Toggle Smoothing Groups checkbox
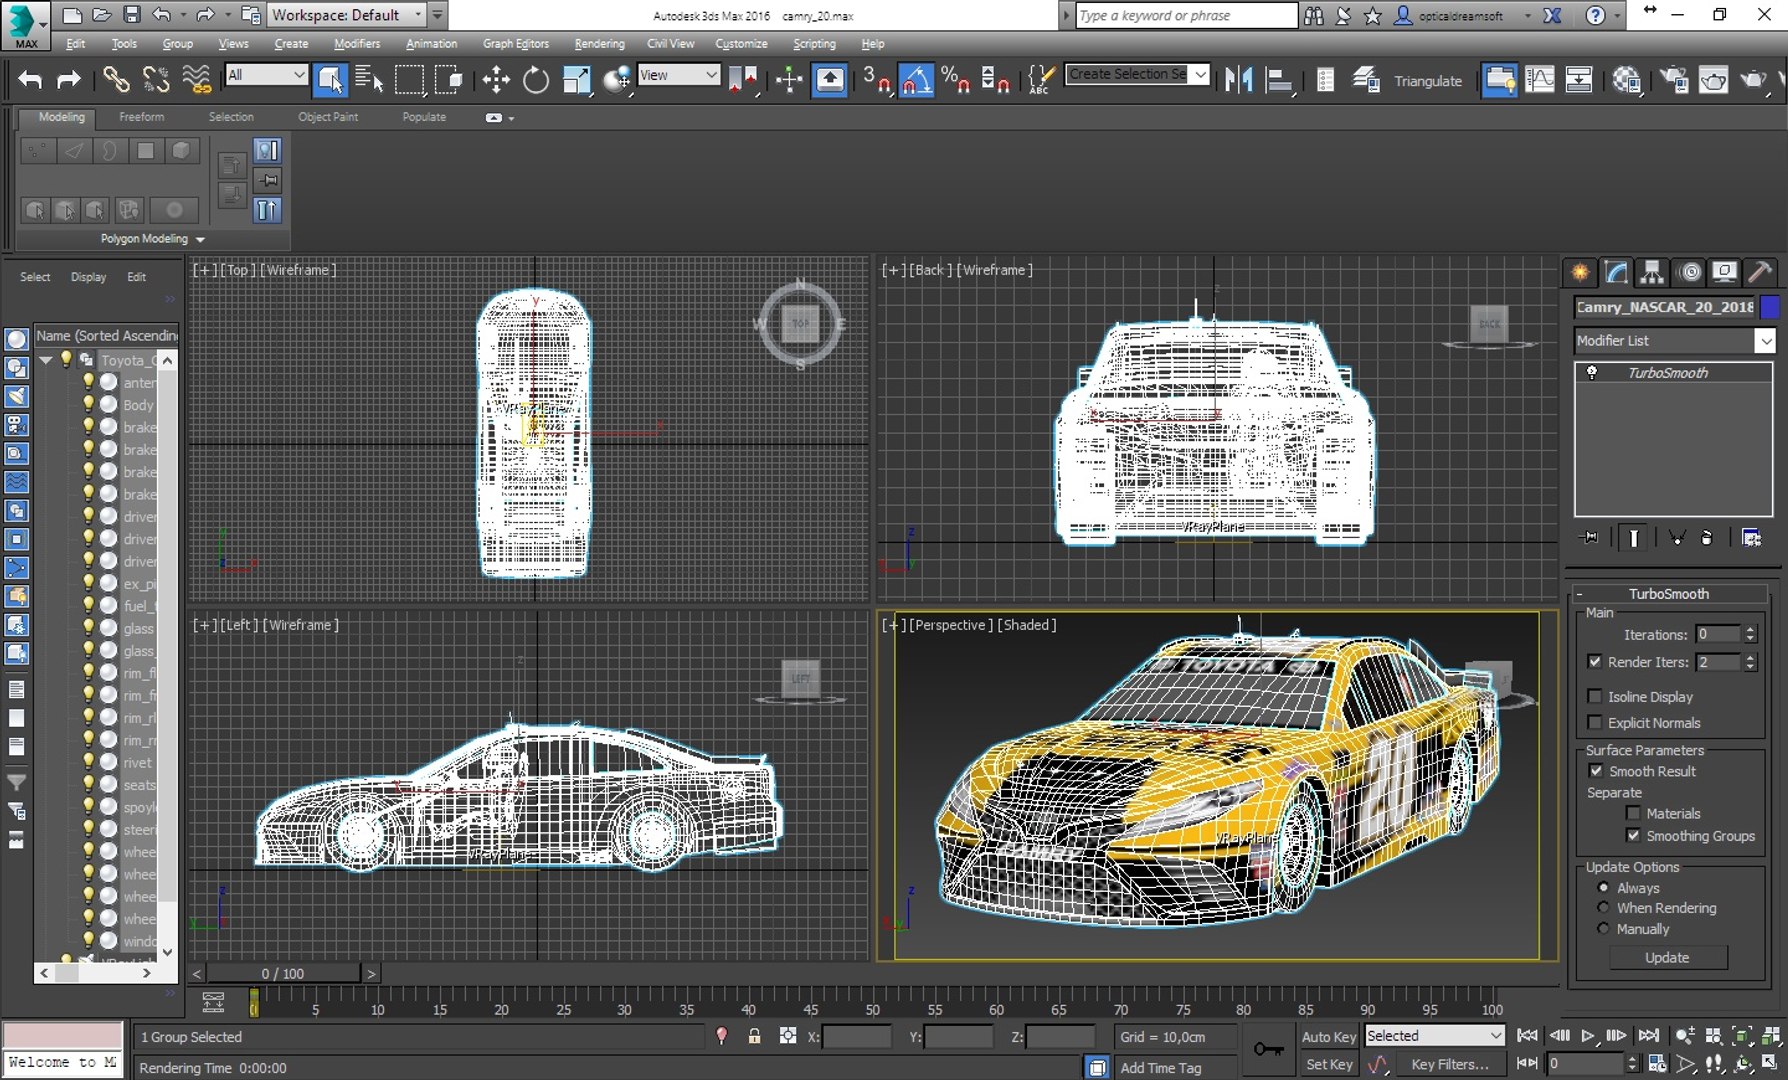The width and height of the screenshot is (1788, 1080). pos(1633,835)
